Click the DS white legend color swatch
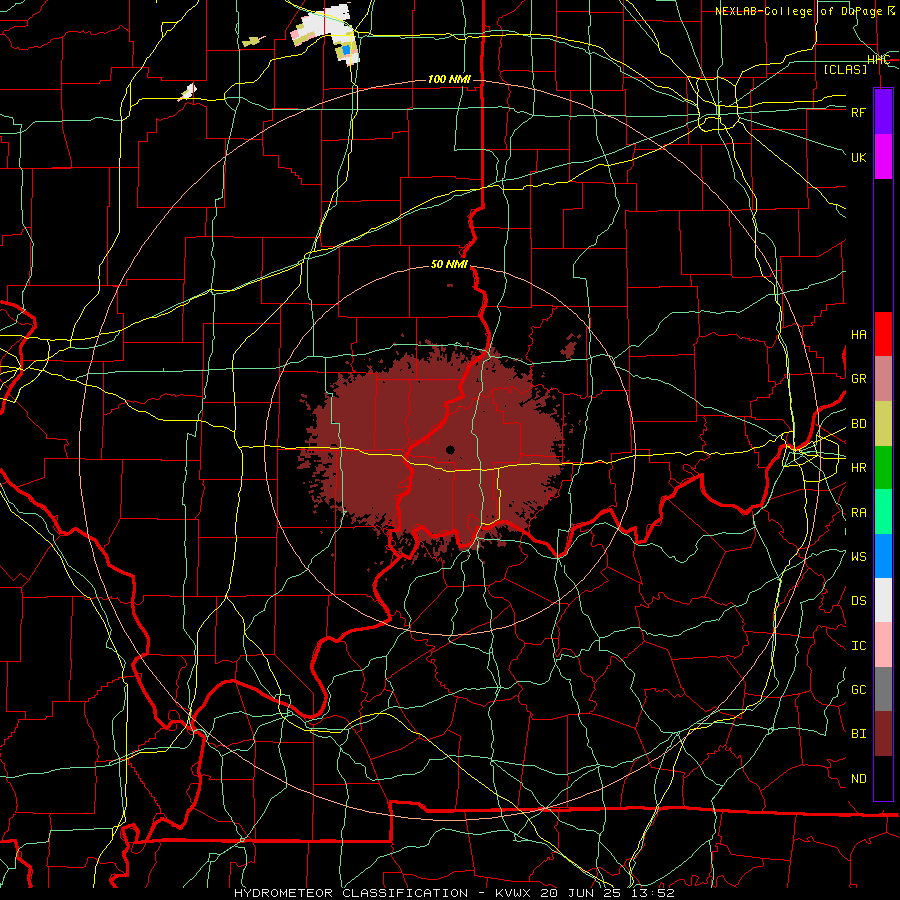This screenshot has height=900, width=900. tap(883, 600)
